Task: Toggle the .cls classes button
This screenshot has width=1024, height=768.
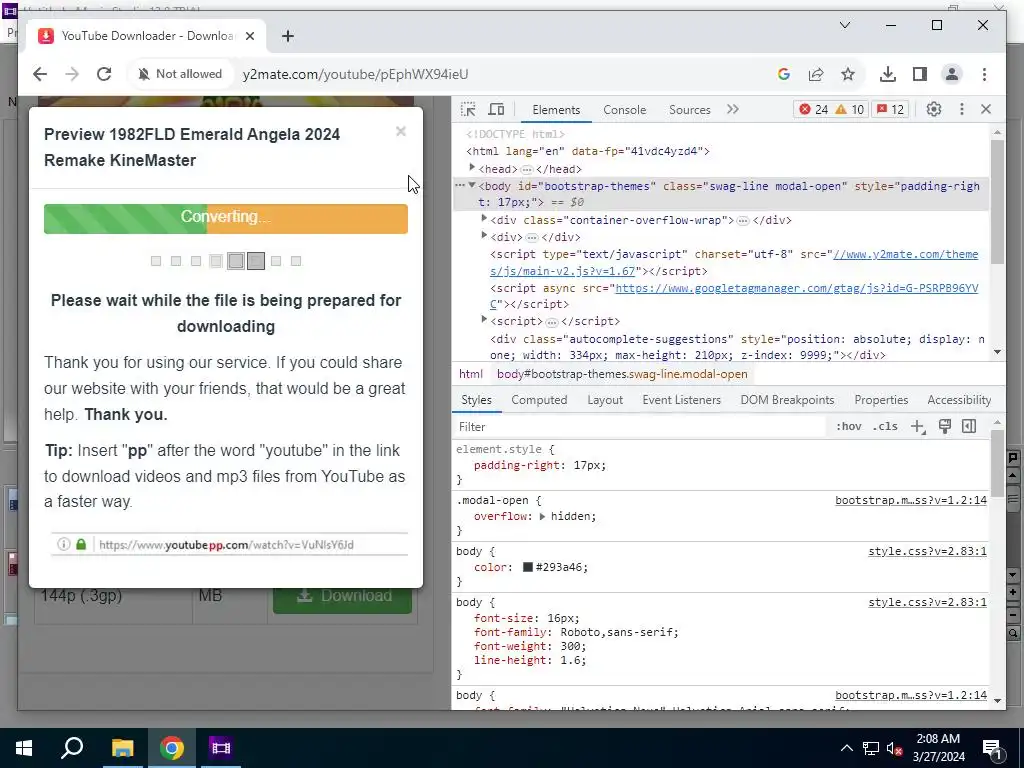Action: [885, 426]
